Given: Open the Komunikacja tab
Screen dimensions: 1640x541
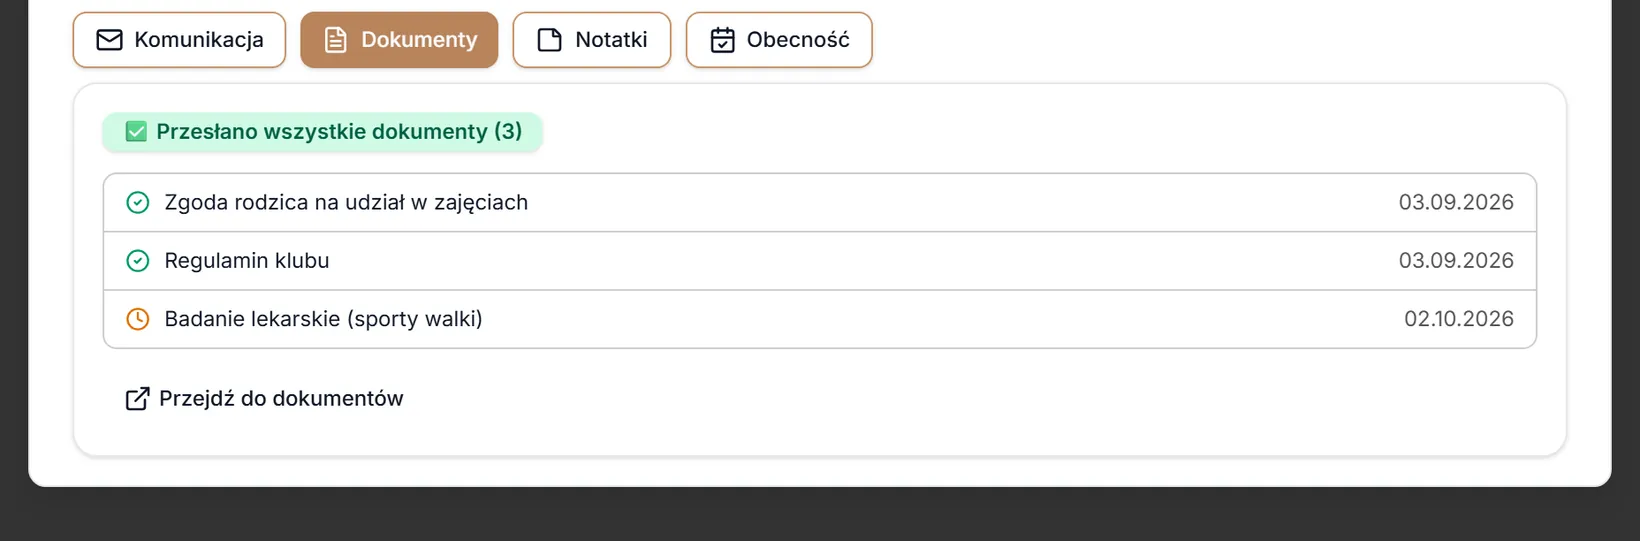Looking at the screenshot, I should tap(179, 40).
